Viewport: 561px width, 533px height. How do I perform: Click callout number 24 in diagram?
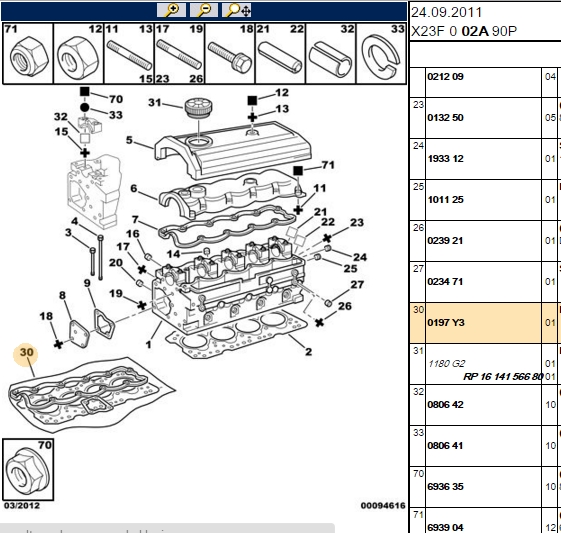coord(360,257)
